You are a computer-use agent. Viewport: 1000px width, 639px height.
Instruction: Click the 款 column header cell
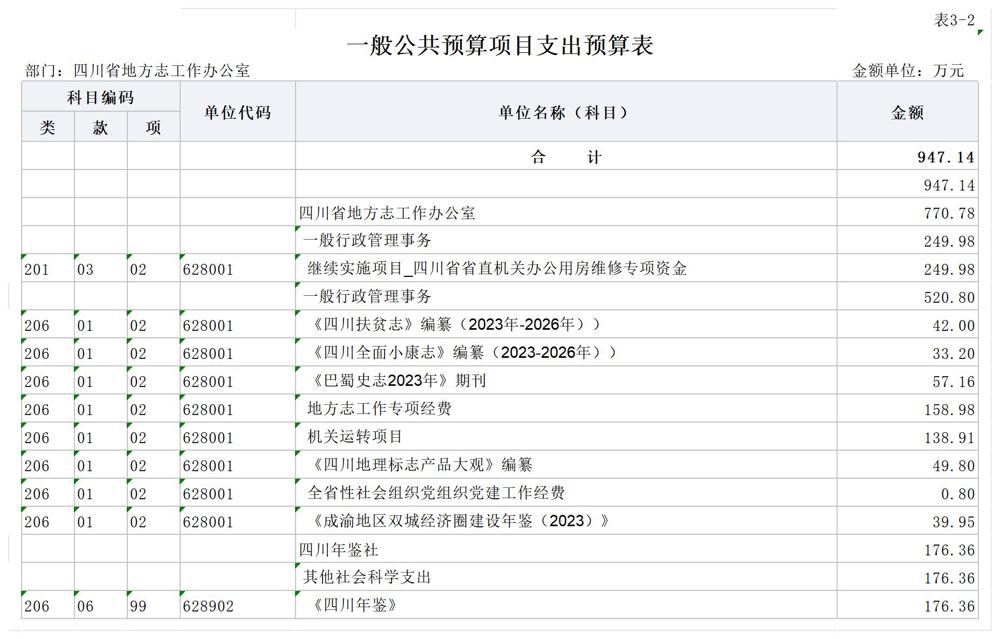[x=98, y=127]
